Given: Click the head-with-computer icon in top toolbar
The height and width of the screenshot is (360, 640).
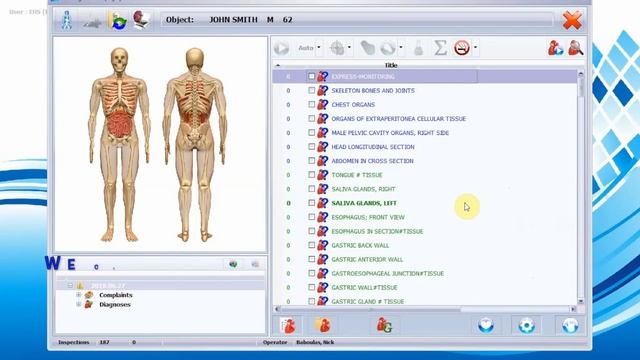Looking at the screenshot, I should coord(142,20).
